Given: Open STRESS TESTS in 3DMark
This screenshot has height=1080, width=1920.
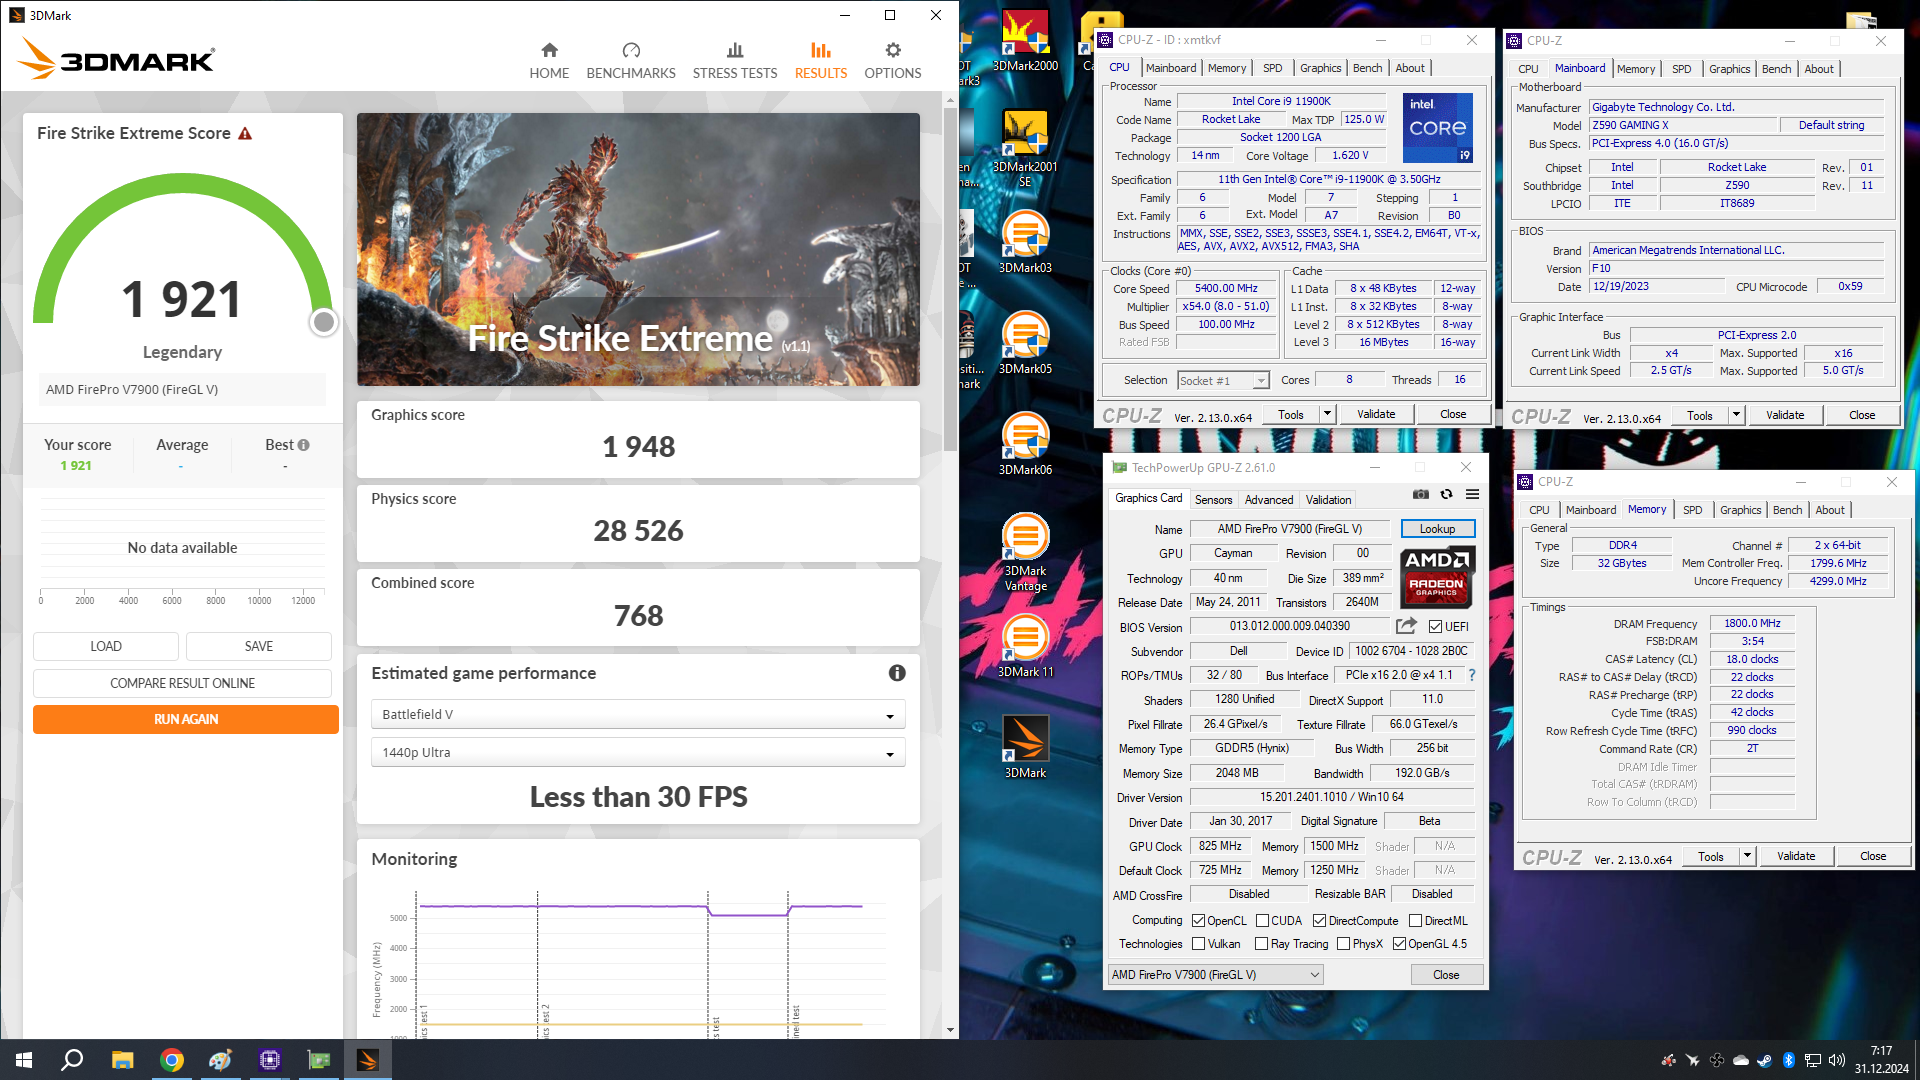Looking at the screenshot, I should click(x=735, y=61).
